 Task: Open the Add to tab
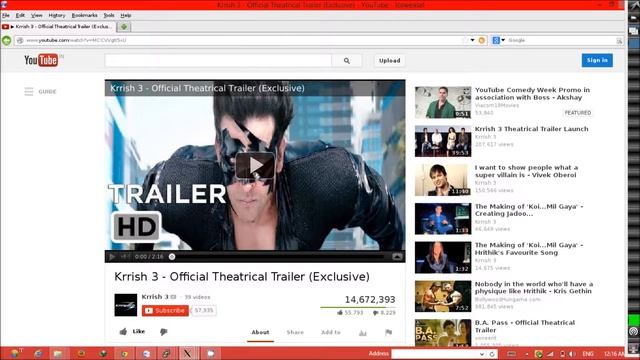coord(331,332)
